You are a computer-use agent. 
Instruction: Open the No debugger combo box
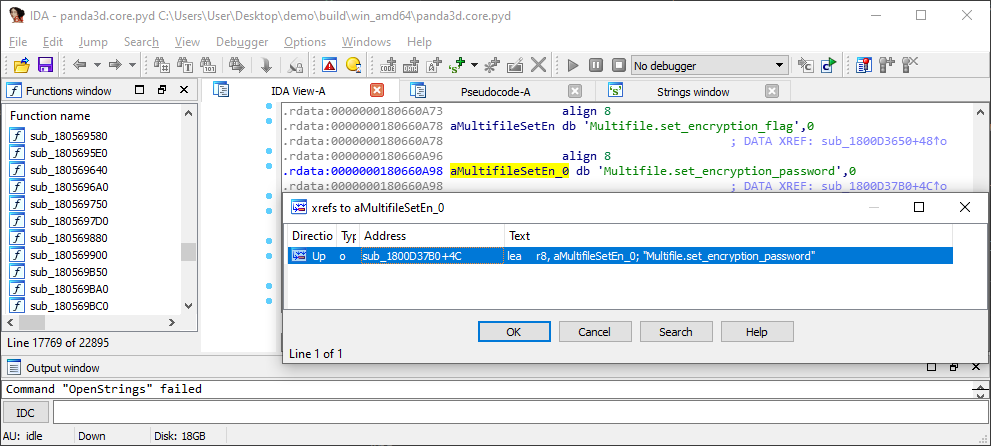click(x=710, y=66)
